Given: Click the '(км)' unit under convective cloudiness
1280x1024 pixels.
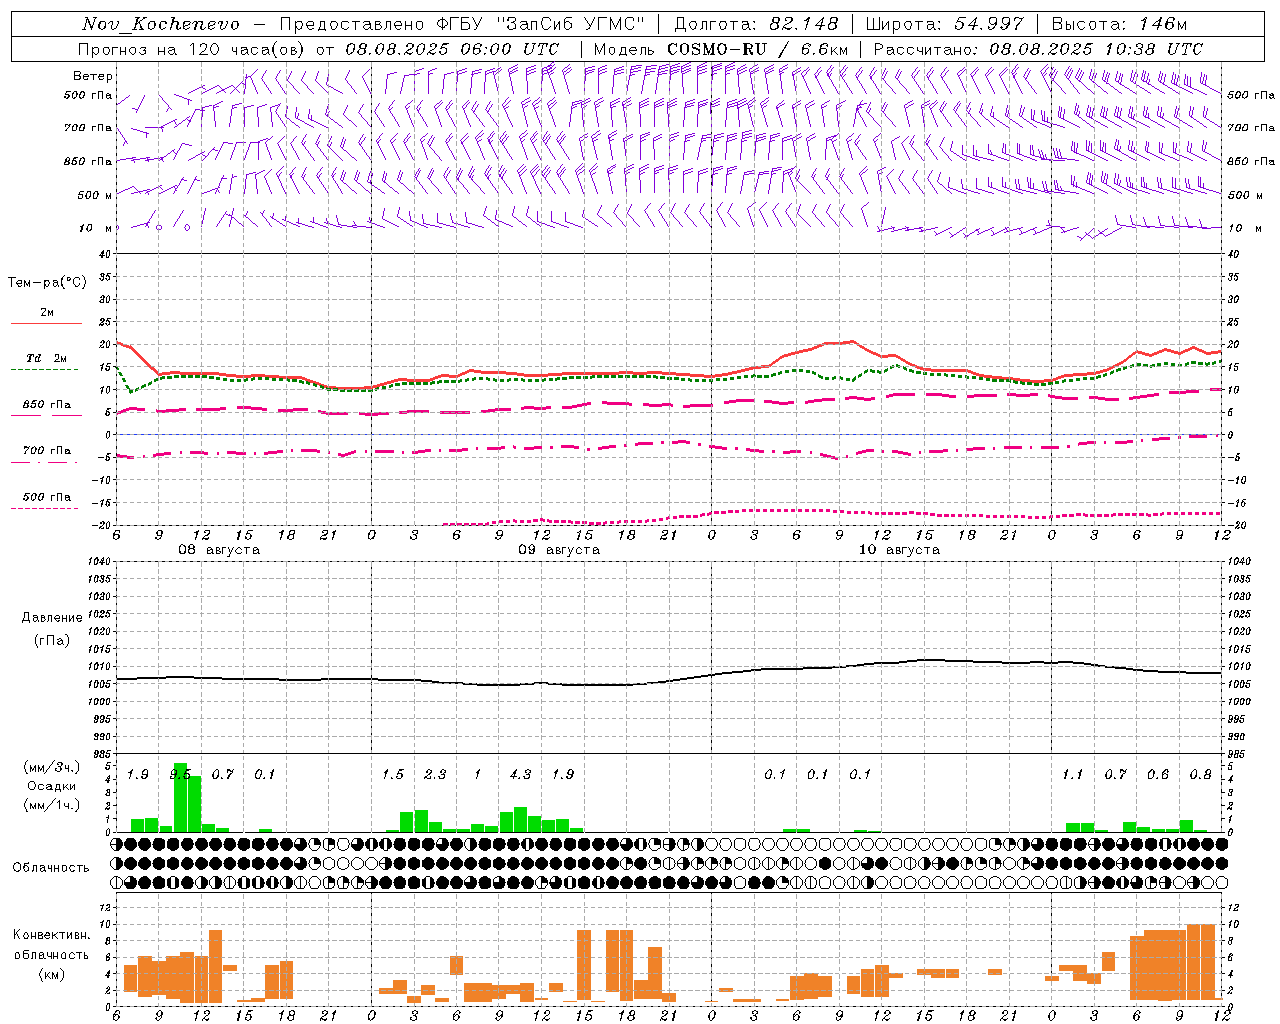Looking at the screenshot, I should tap(52, 974).
